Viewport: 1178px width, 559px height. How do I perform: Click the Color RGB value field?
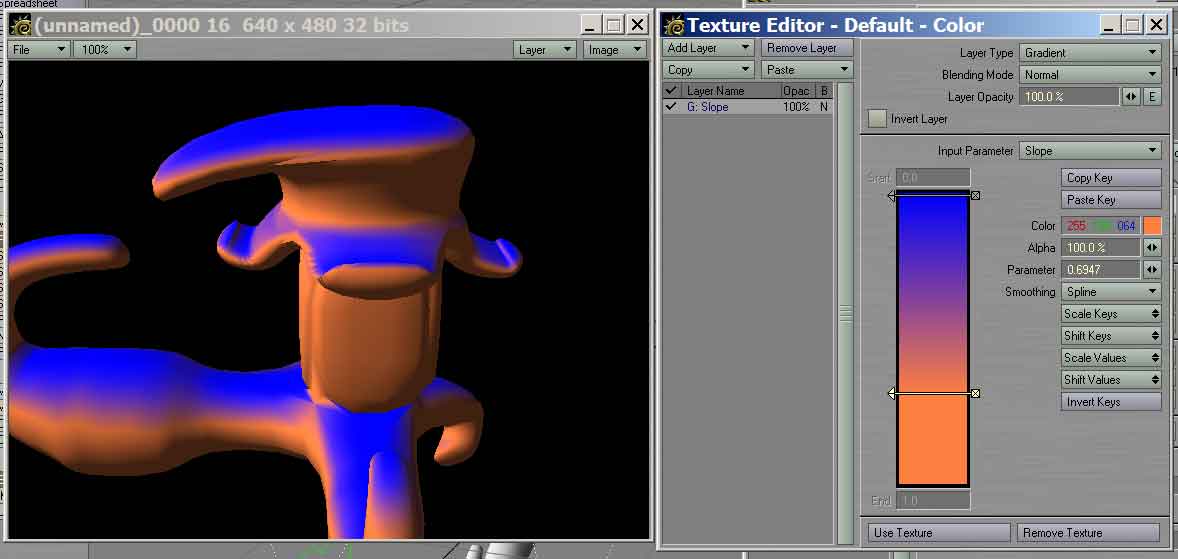[1101, 225]
